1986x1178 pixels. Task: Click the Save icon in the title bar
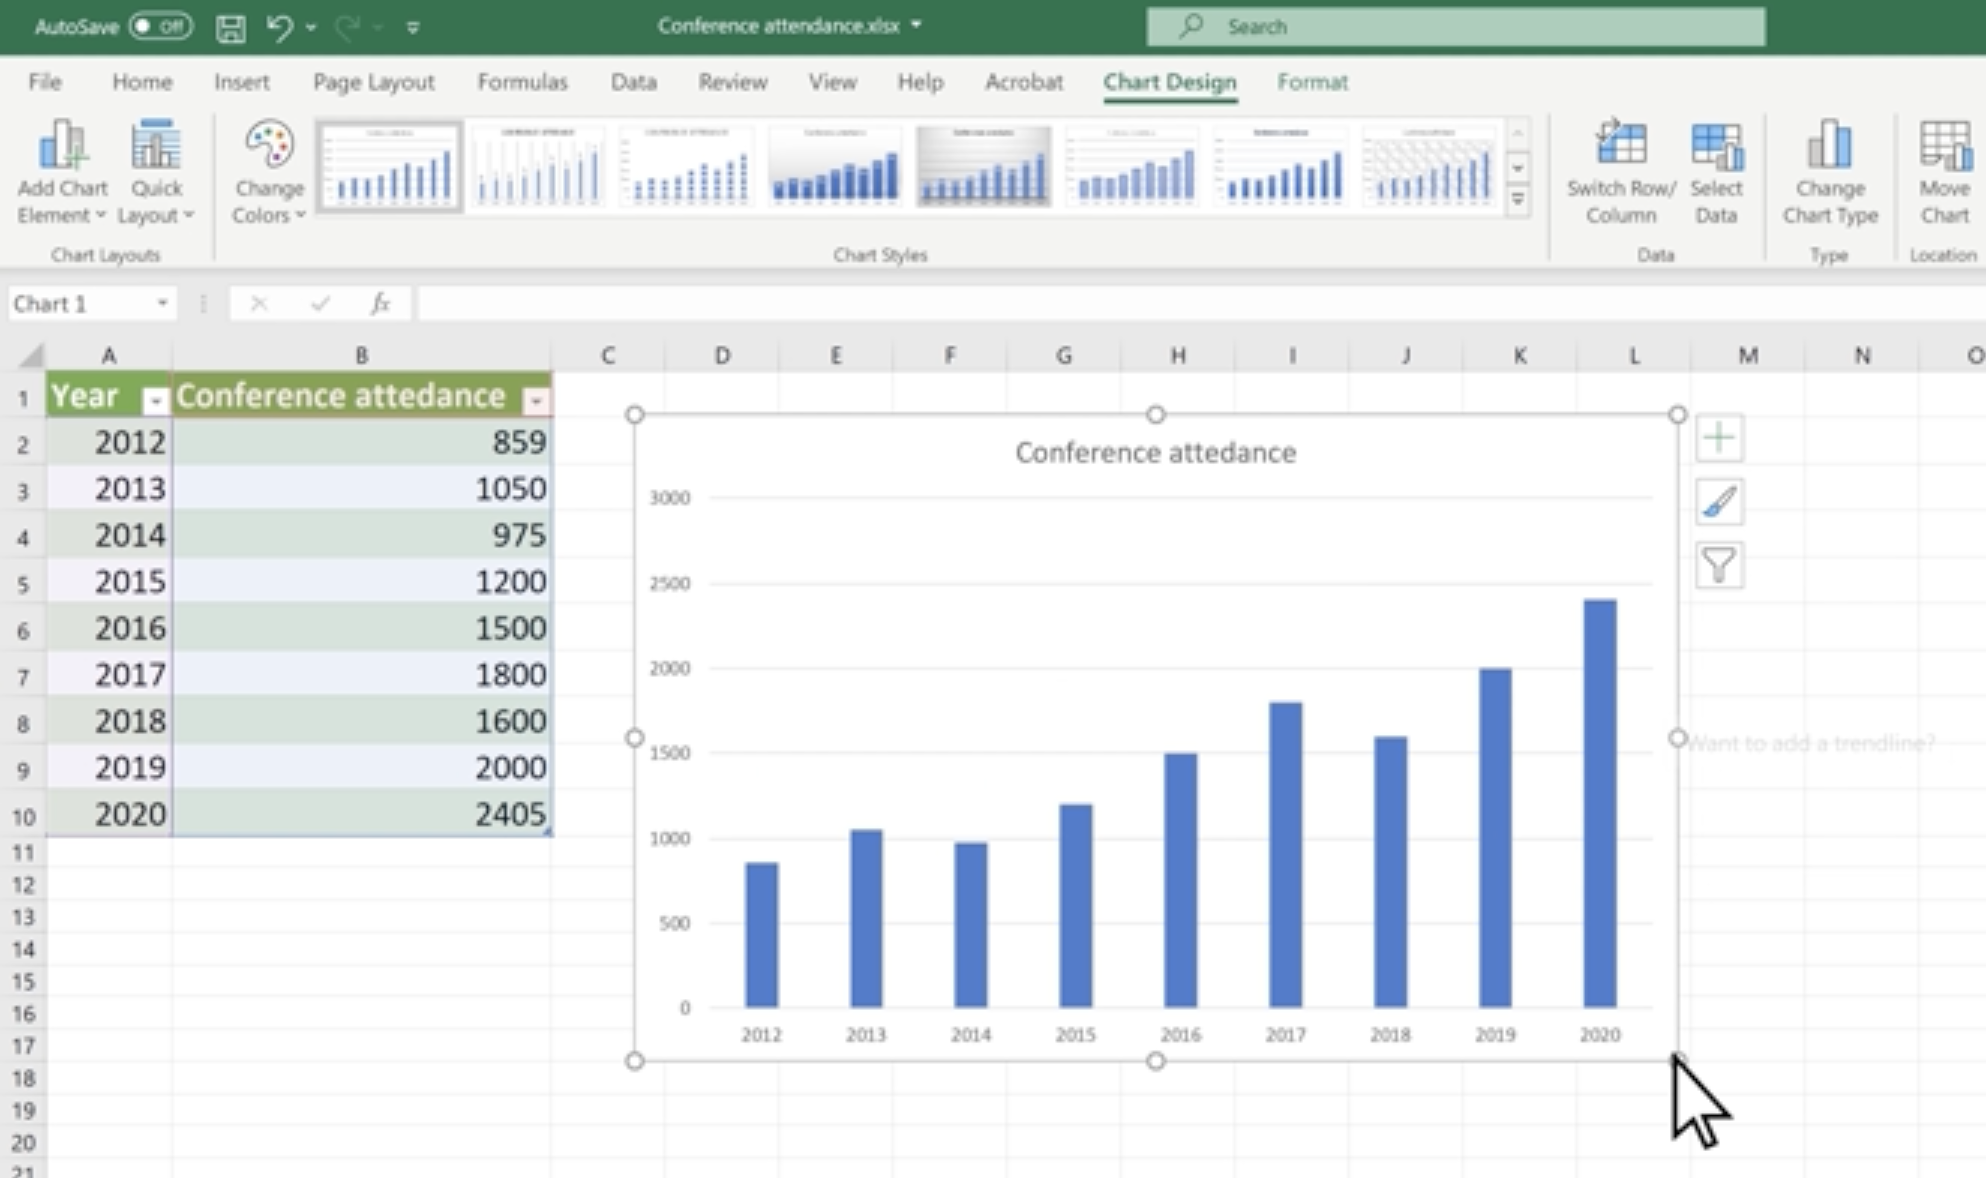pos(231,27)
